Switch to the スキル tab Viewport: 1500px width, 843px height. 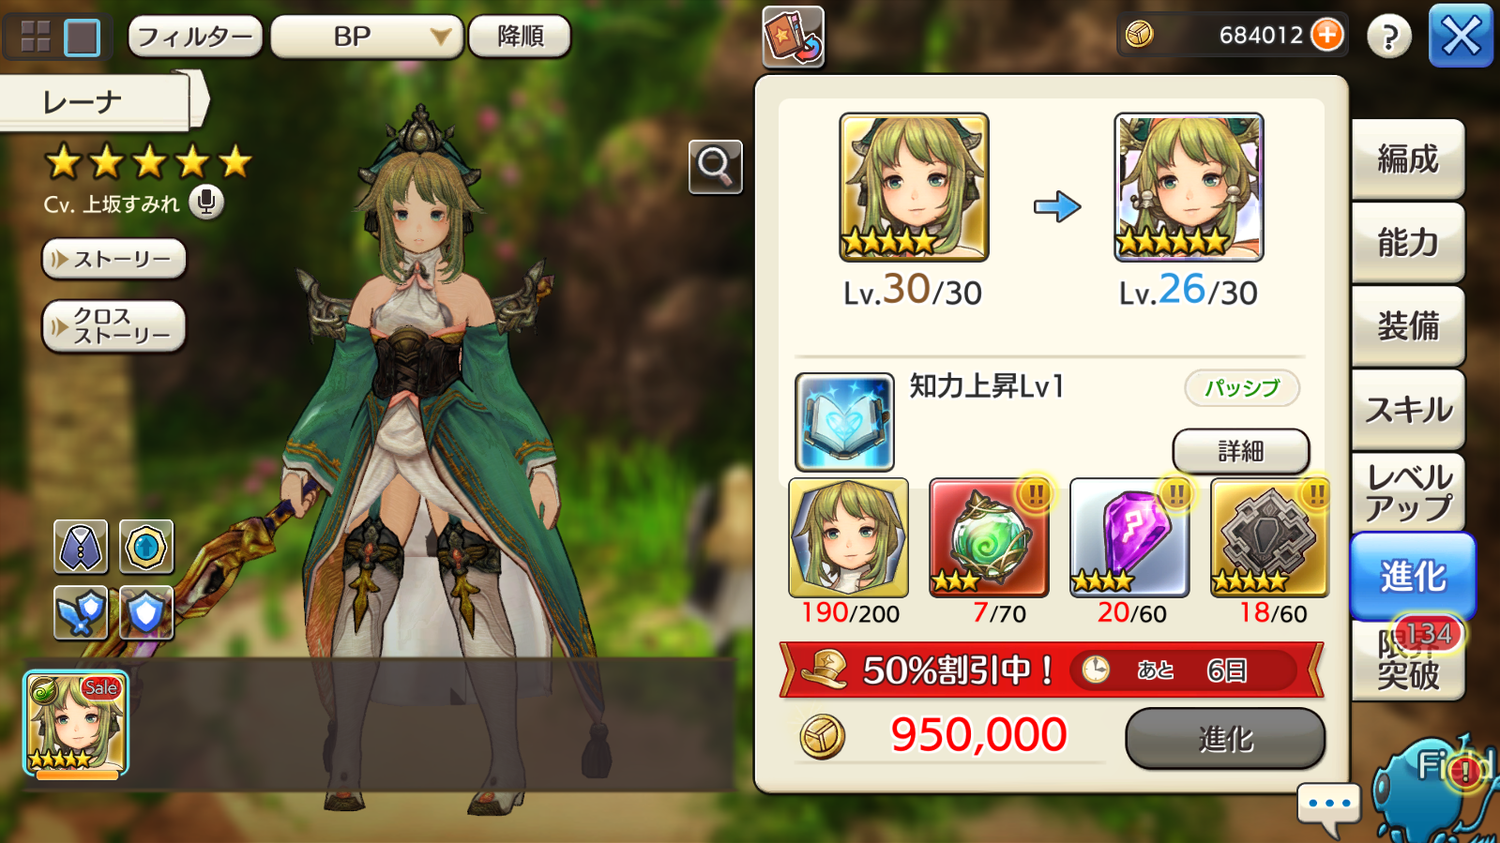point(1408,409)
